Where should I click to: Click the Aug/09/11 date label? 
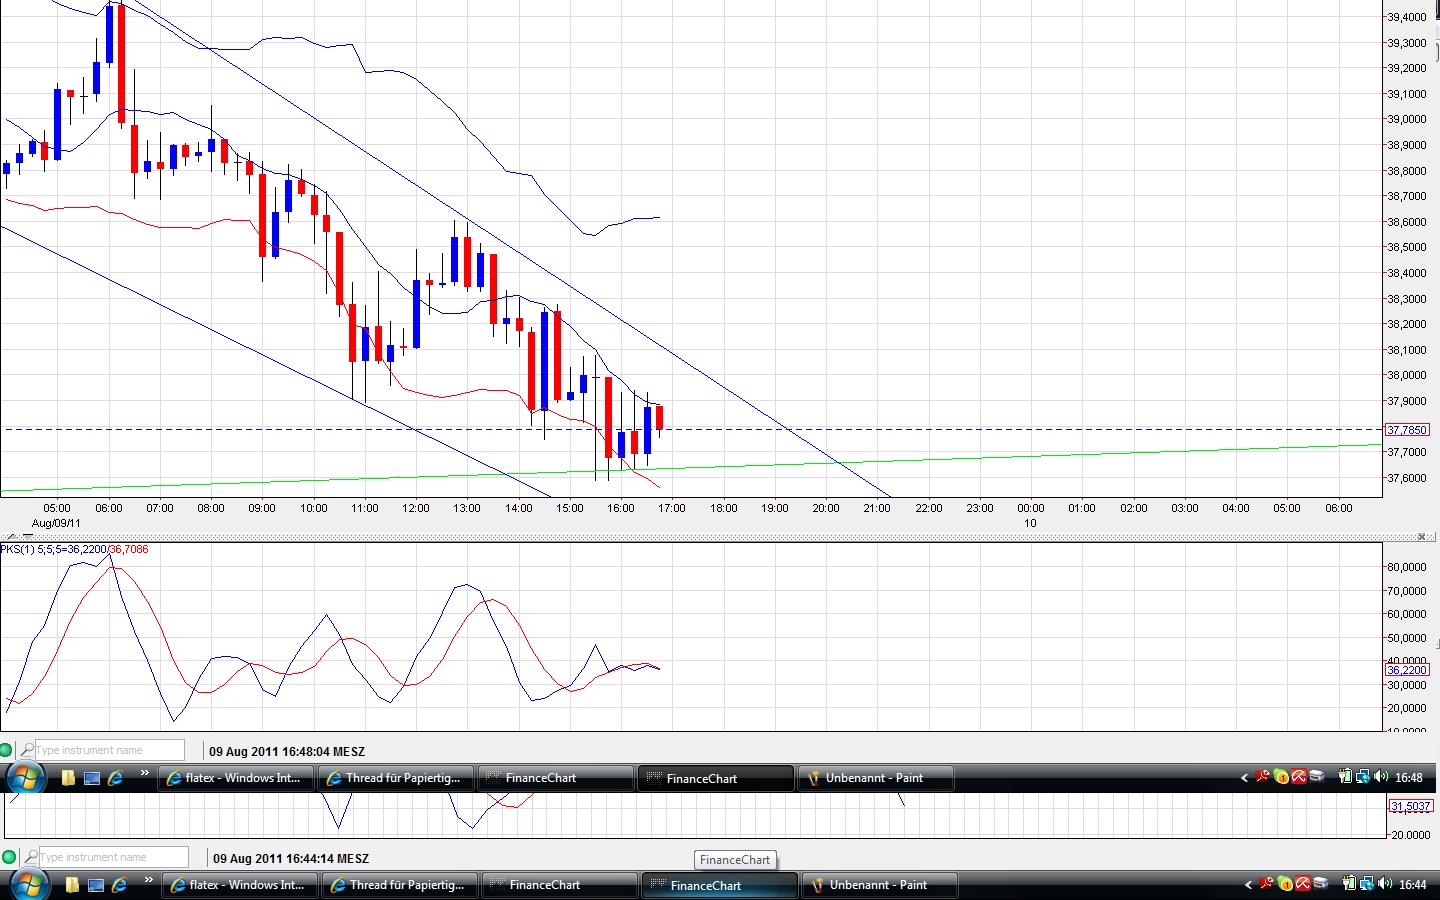tap(56, 523)
